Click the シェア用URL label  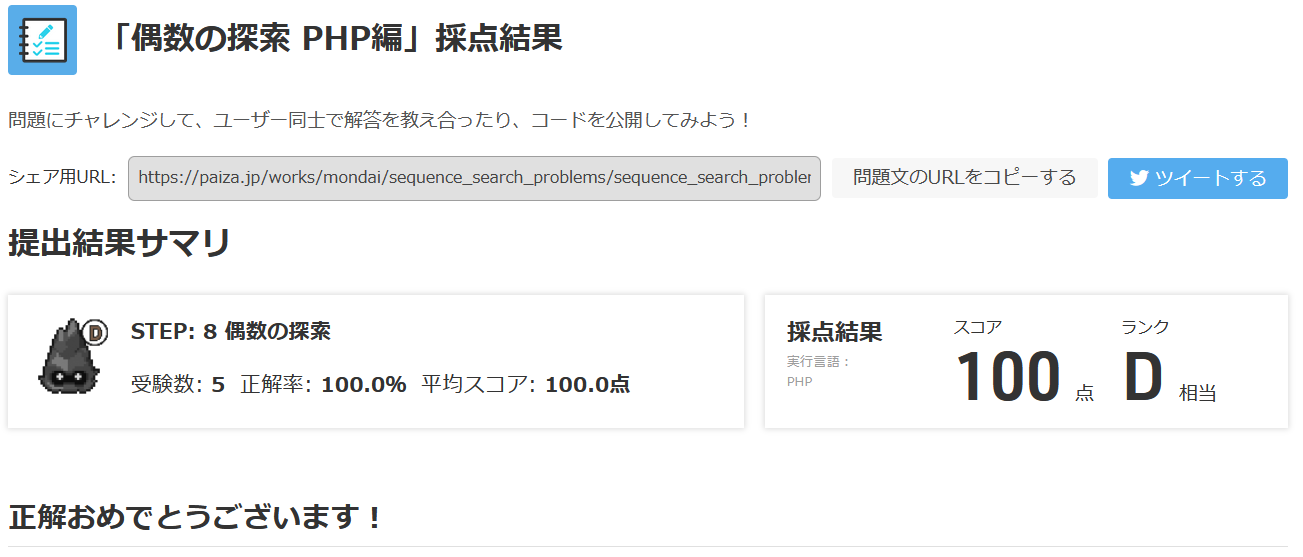(x=62, y=178)
